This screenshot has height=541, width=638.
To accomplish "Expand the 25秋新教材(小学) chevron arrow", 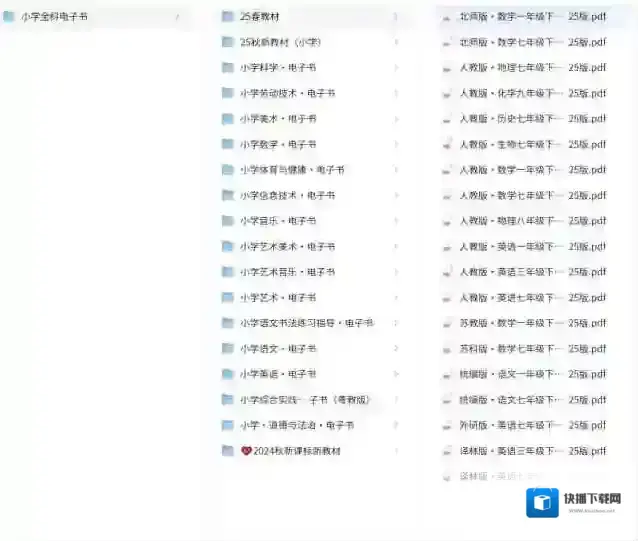I will coord(395,42).
